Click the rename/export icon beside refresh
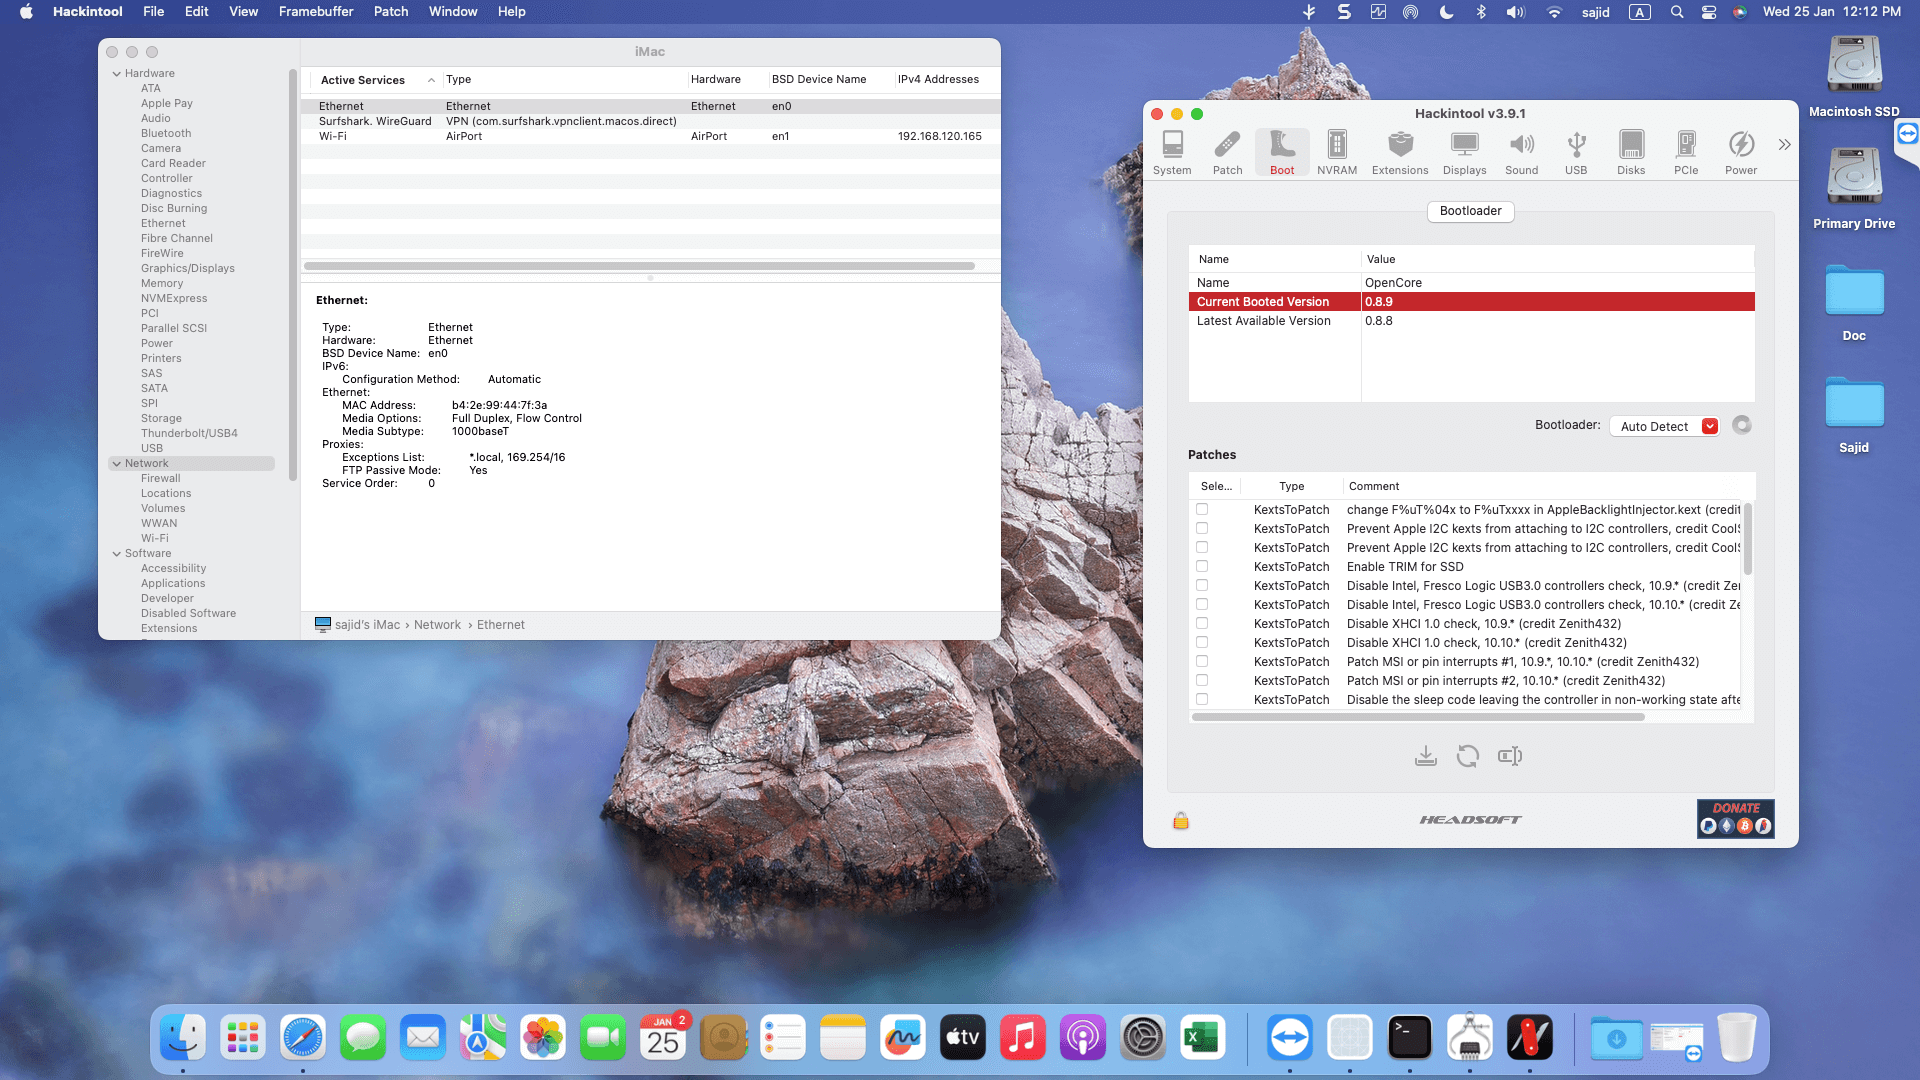 (1510, 756)
